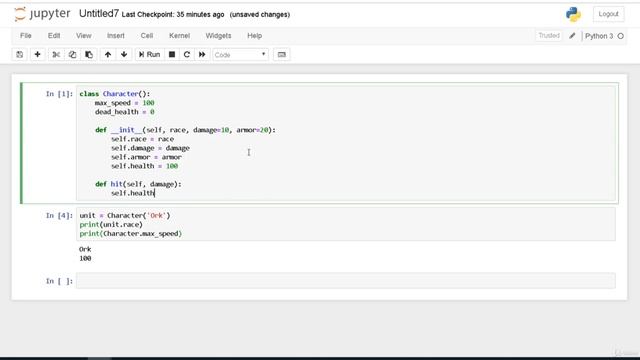Image resolution: width=640 pixels, height=360 pixels.
Task: Move selected cell up
Action: (x=108, y=54)
